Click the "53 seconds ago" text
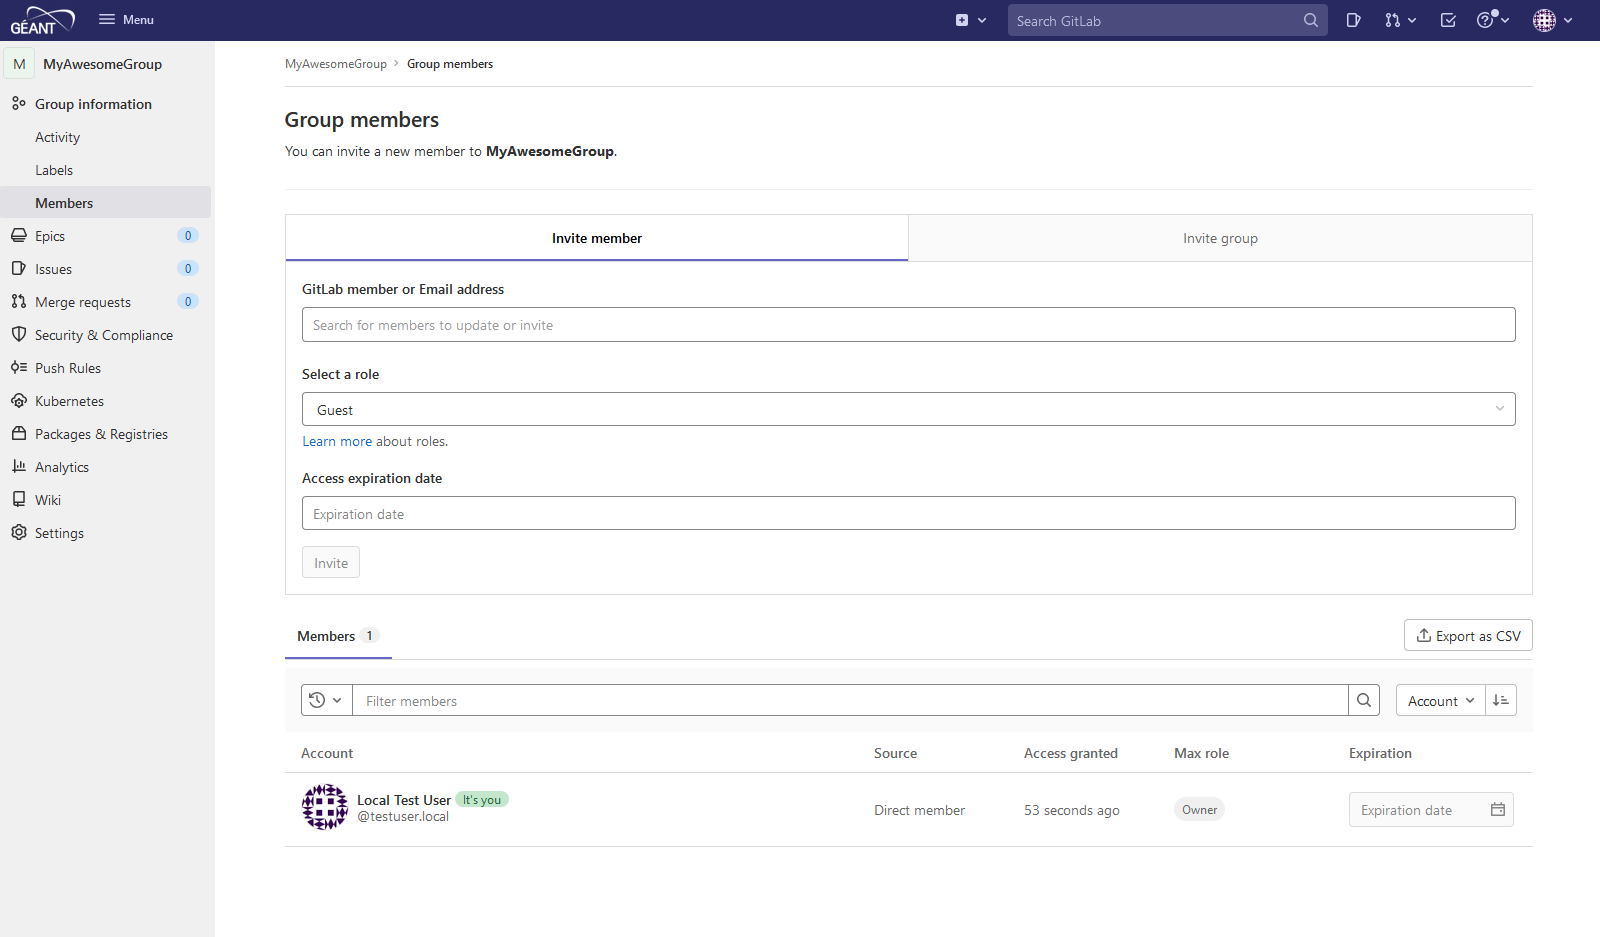Image resolution: width=1600 pixels, height=937 pixels. [1072, 810]
